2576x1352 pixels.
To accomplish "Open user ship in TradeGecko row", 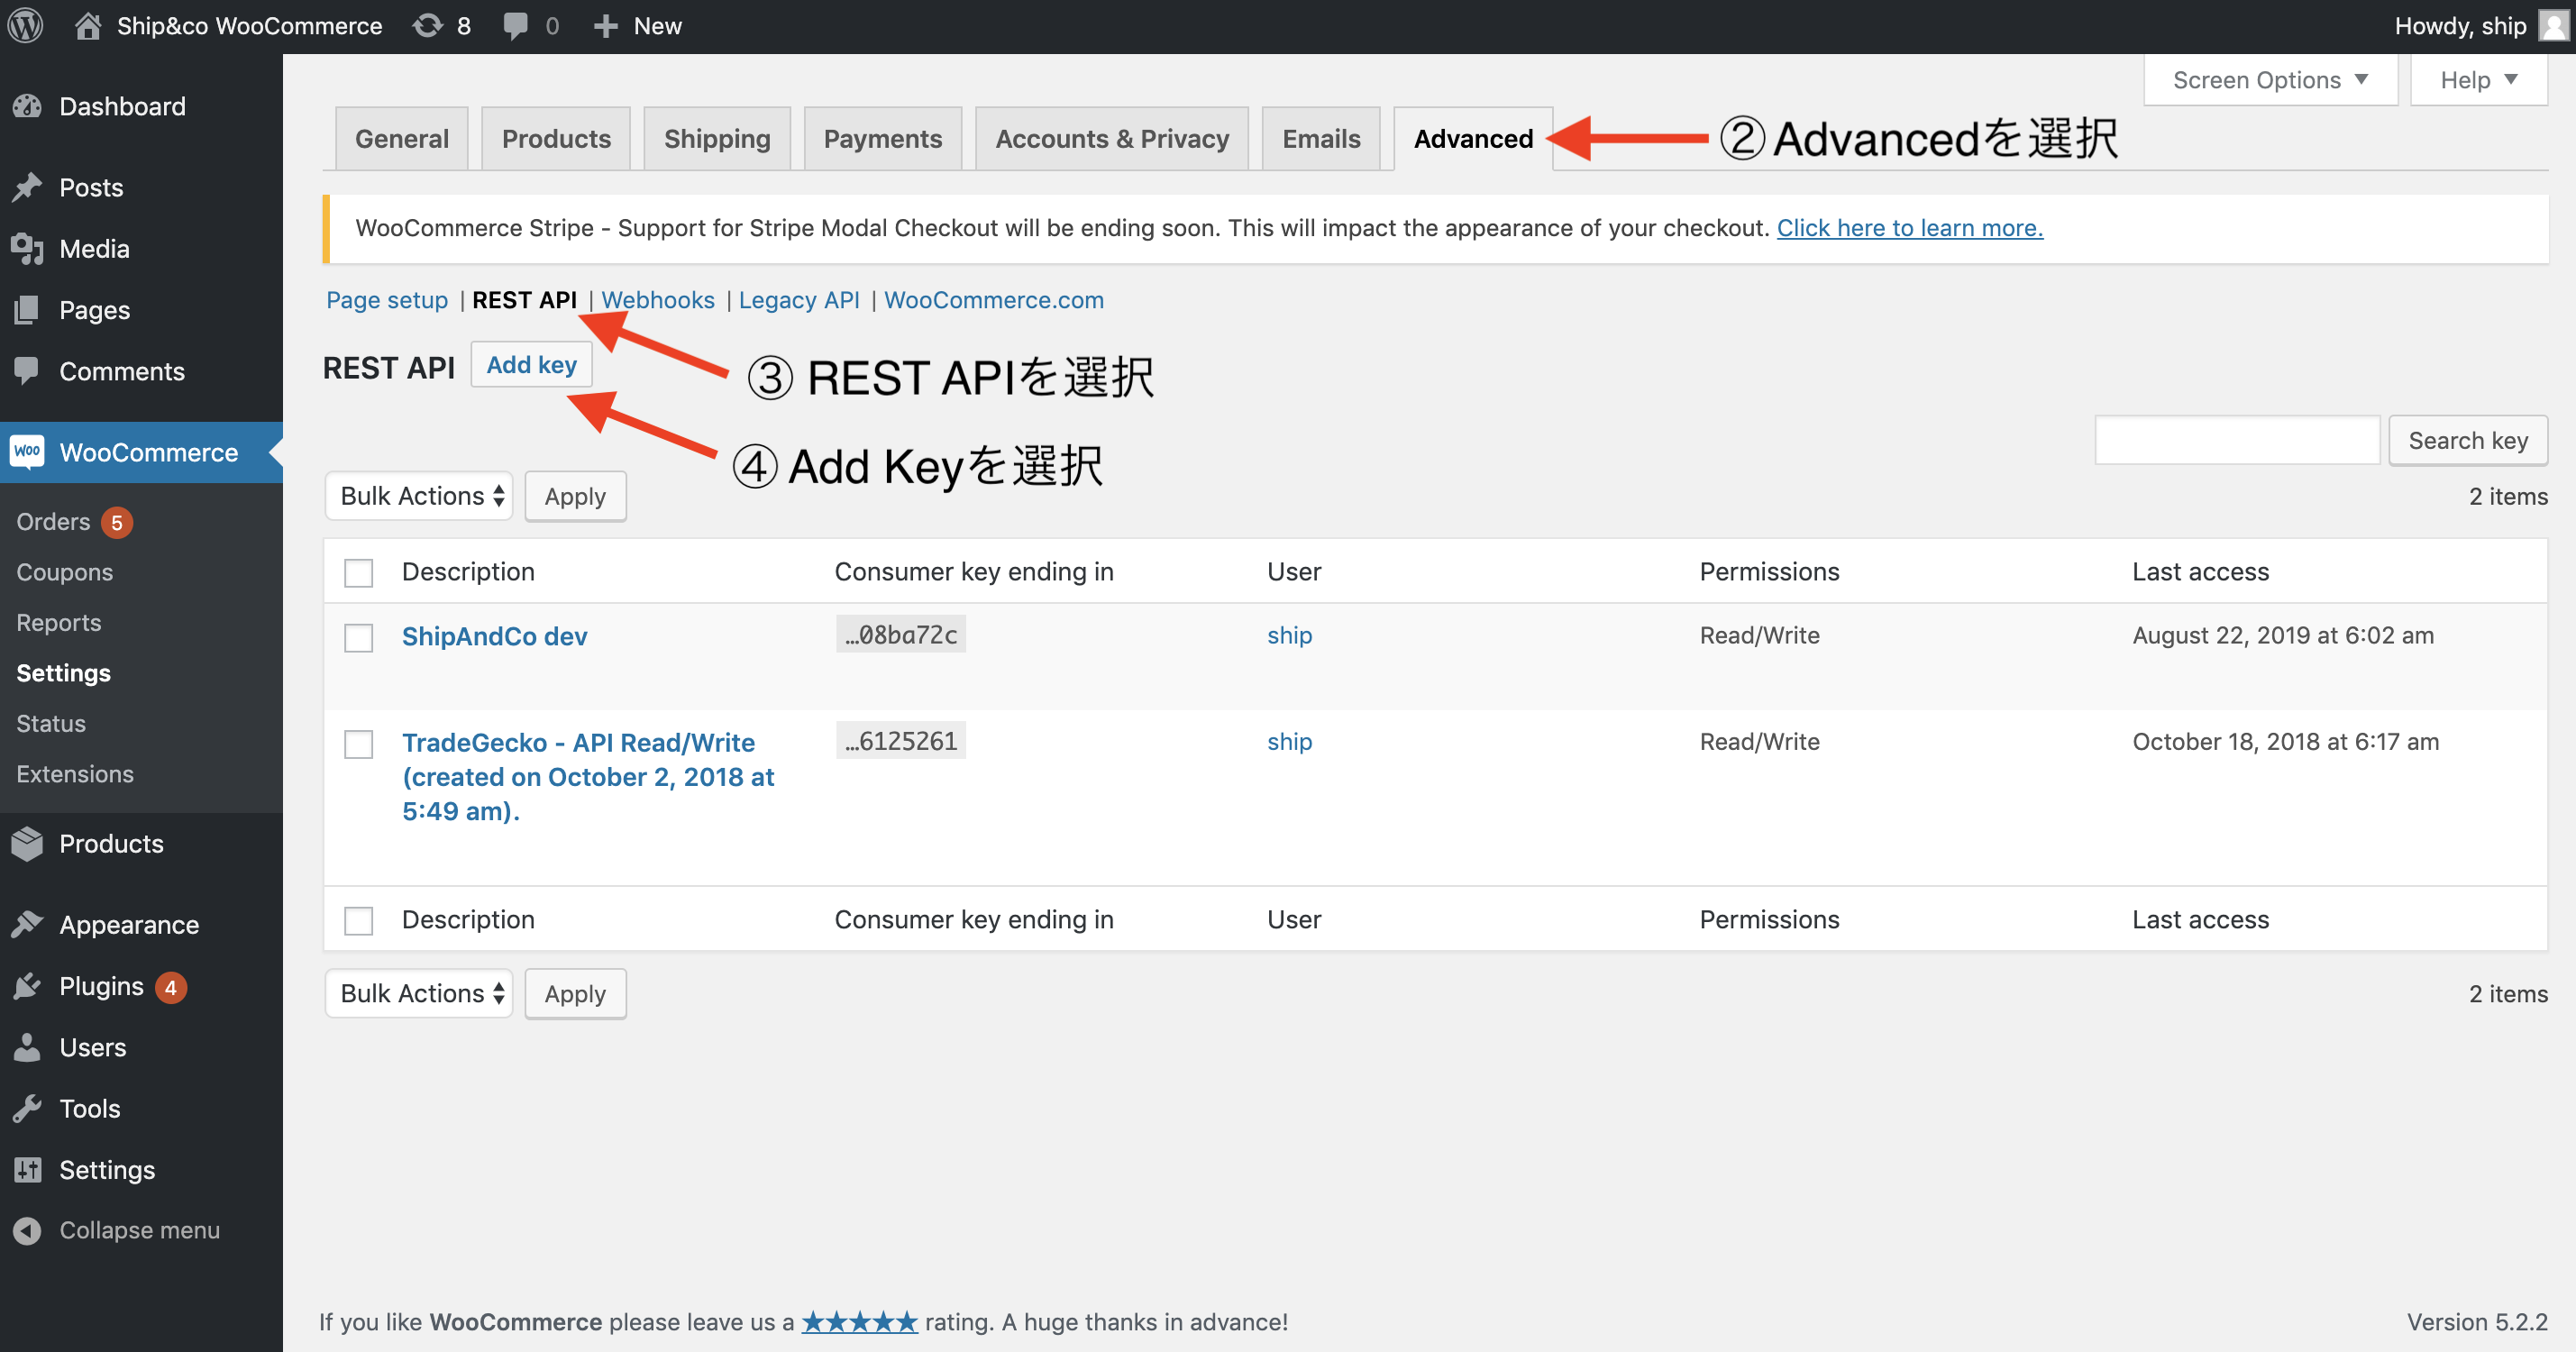I will 1289,741.
